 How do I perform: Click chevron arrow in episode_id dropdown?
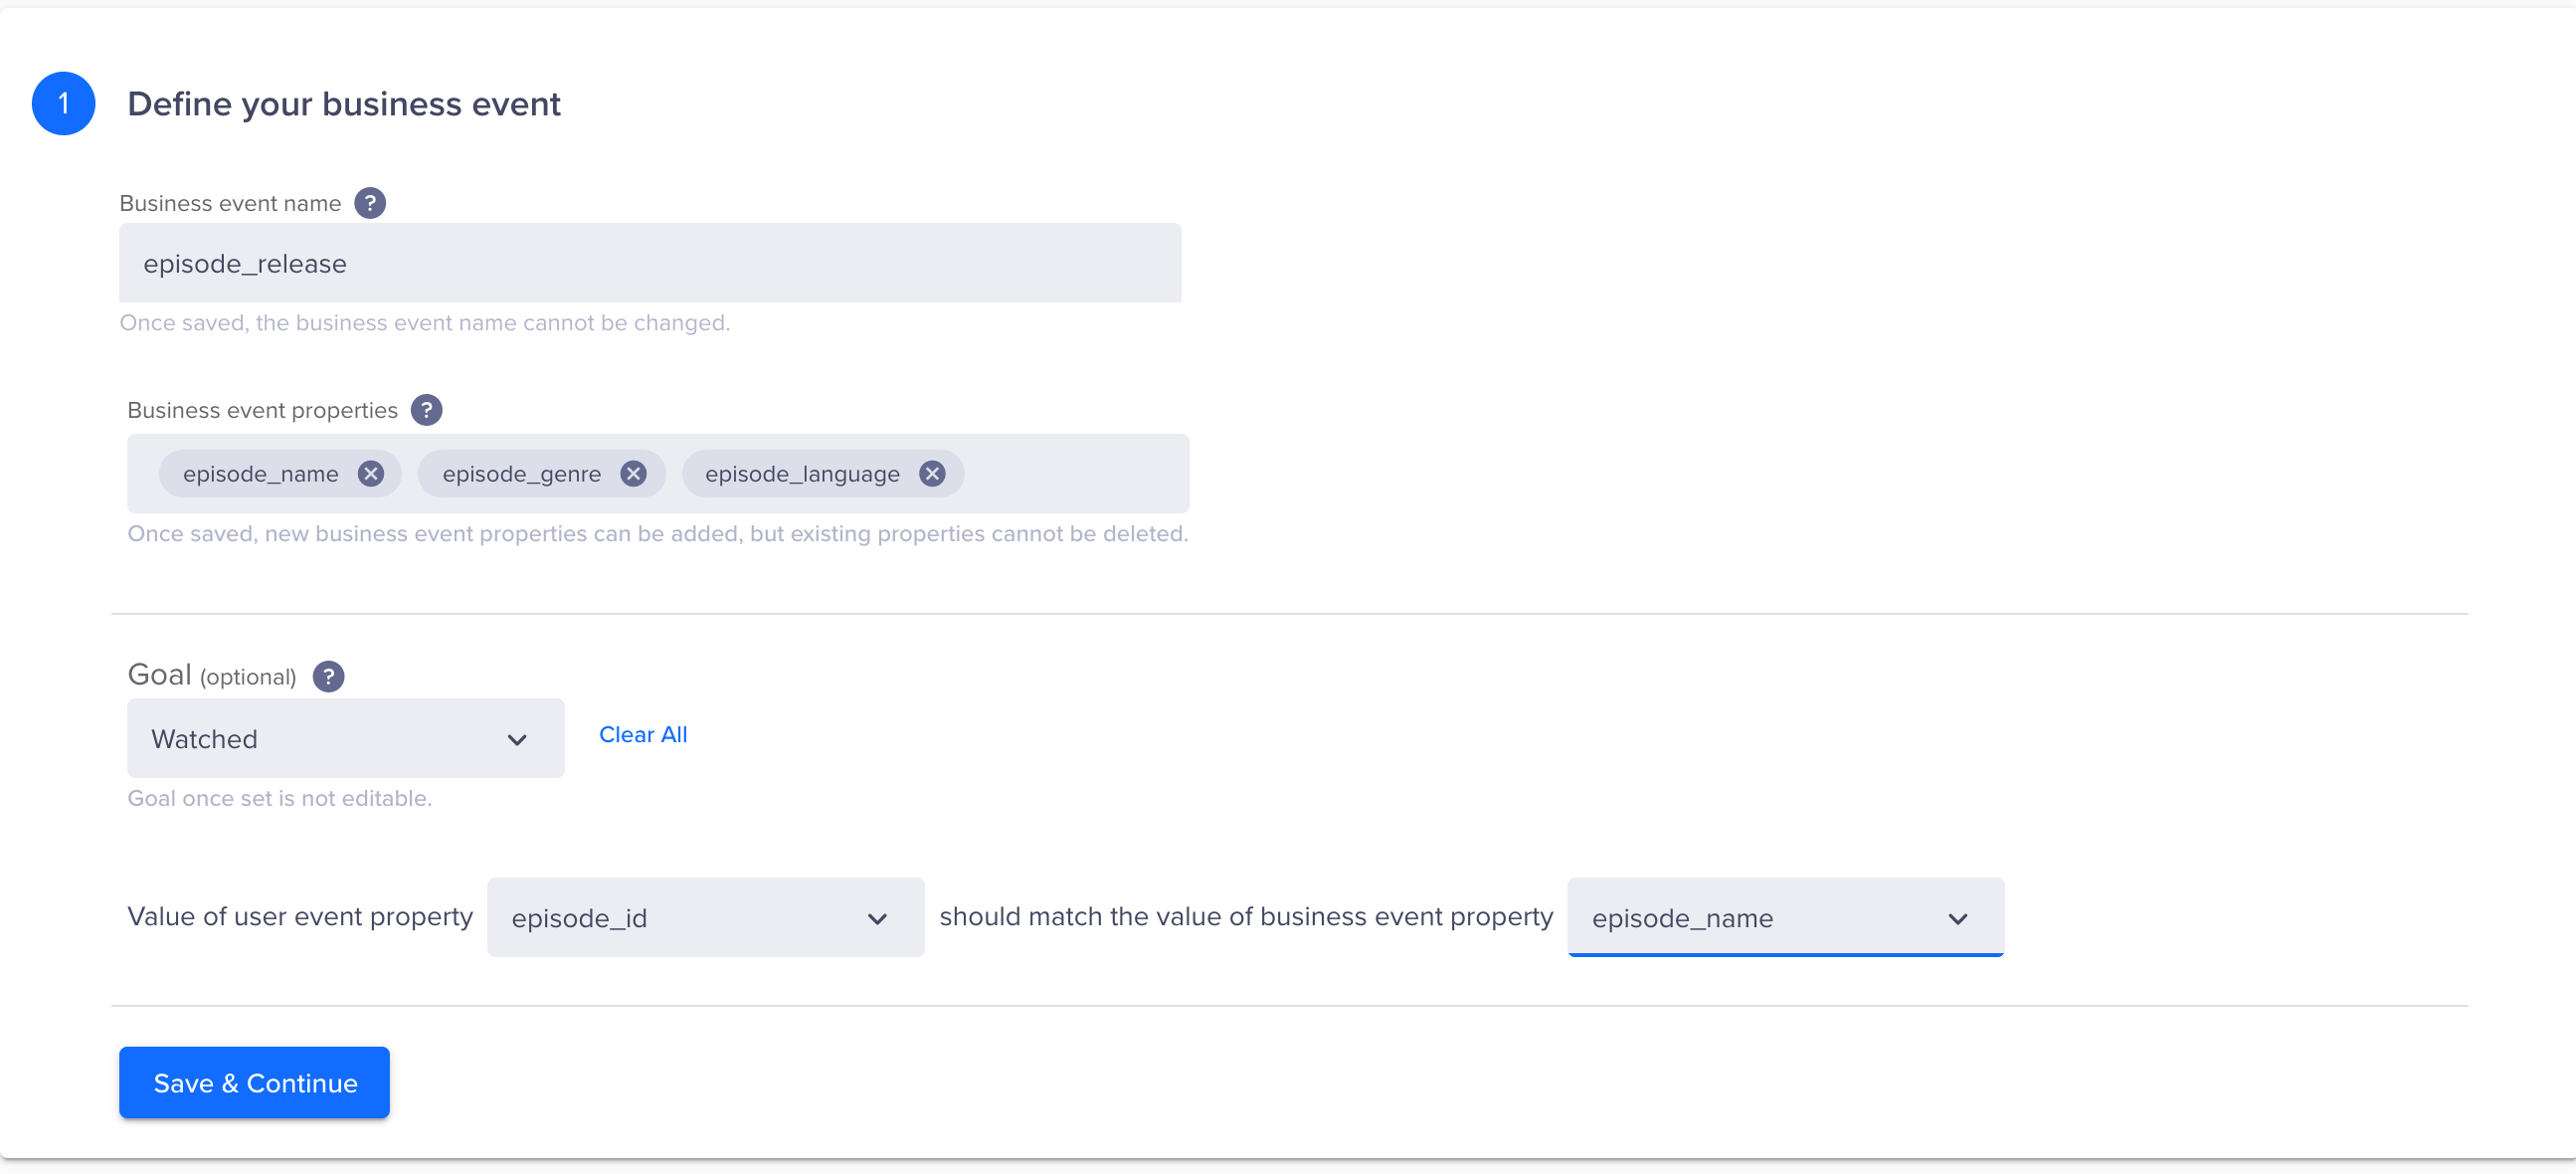pos(877,919)
